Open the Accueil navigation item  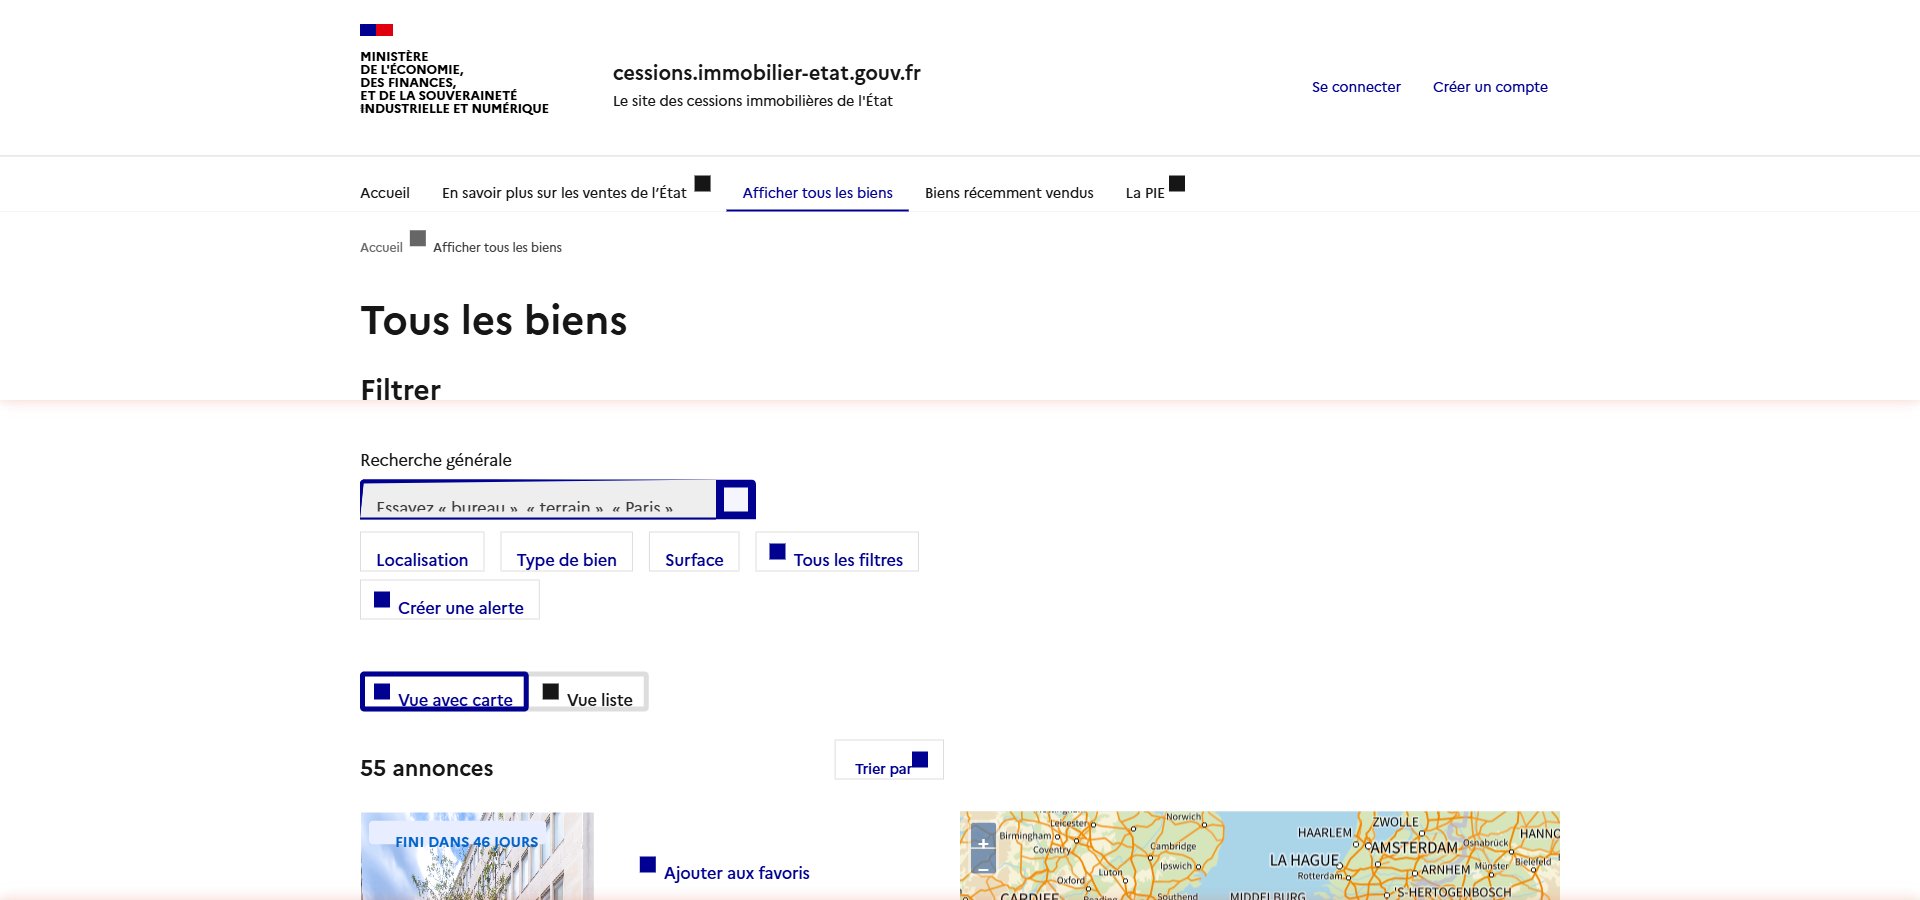(385, 192)
